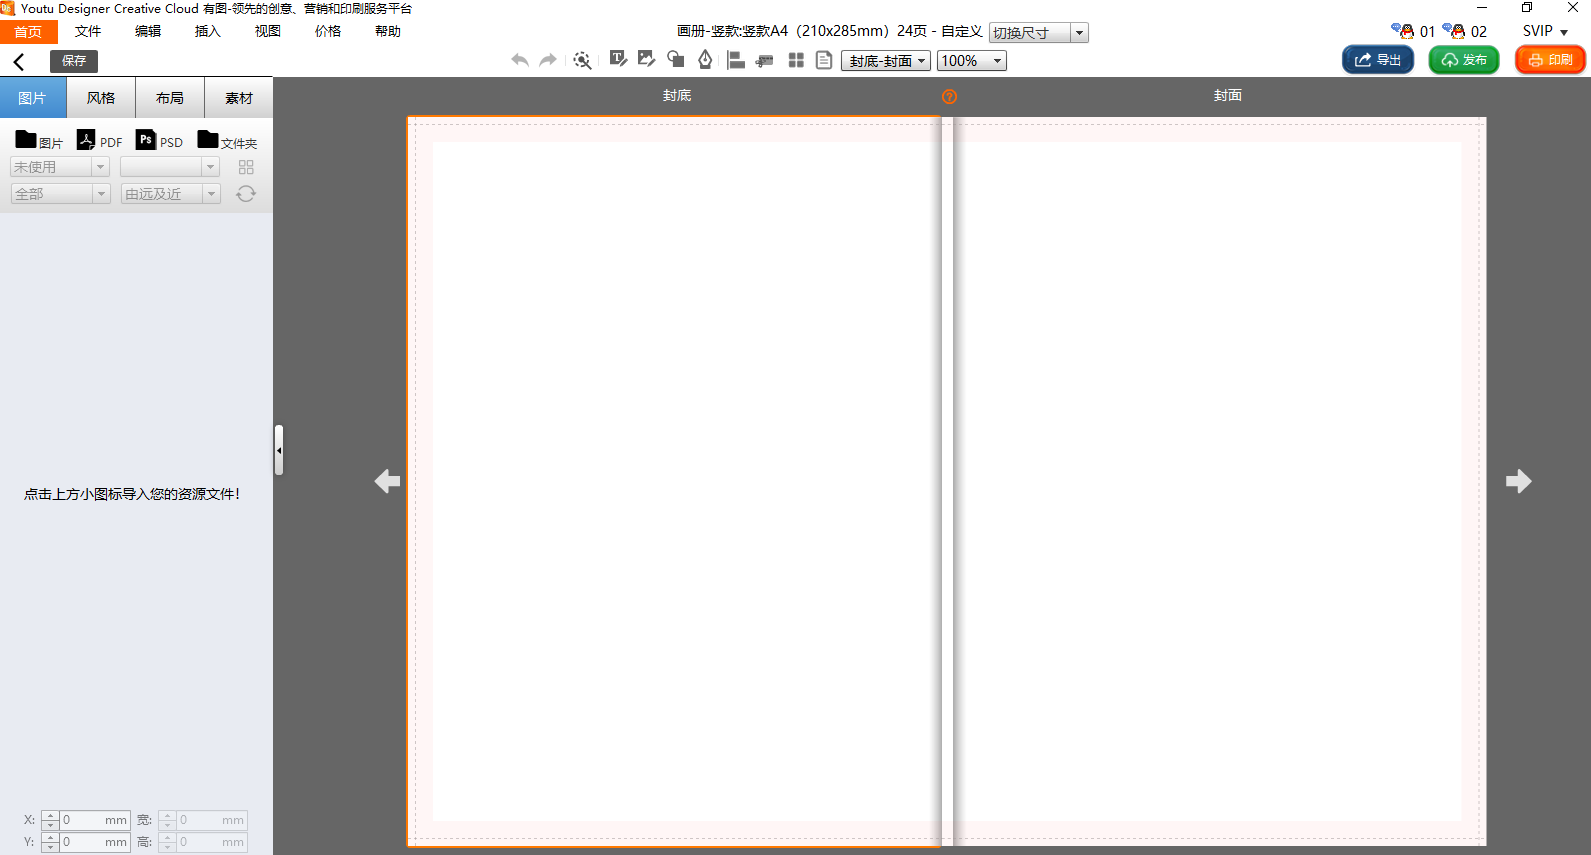Switch to the 风格 tab
Viewport: 1591px width, 855px height.
101,98
